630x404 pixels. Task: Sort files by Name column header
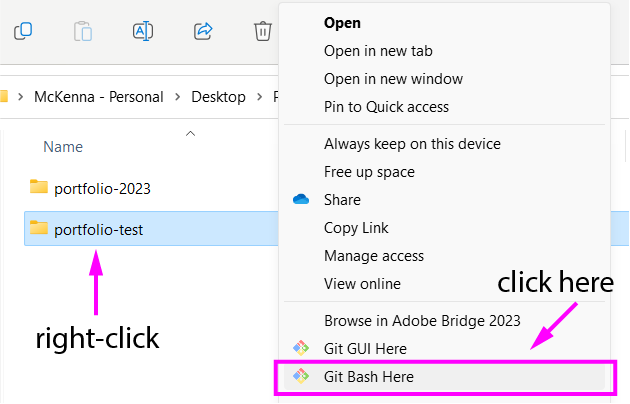(x=63, y=147)
